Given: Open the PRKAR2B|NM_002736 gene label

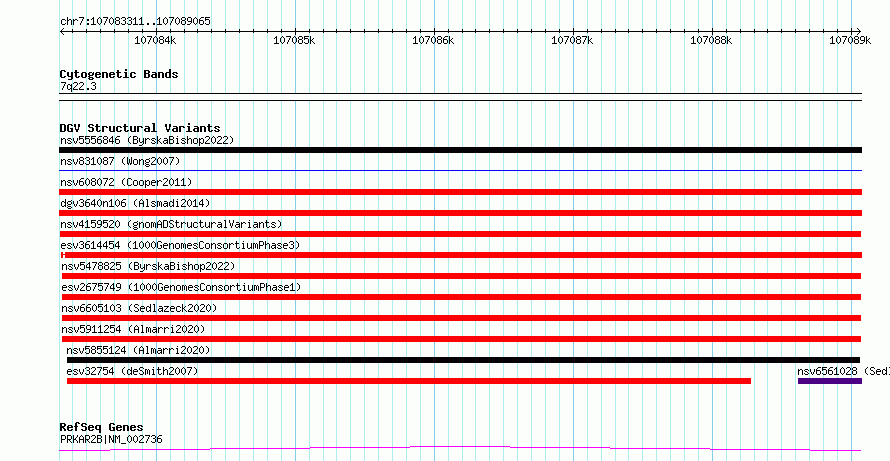Looking at the screenshot, I should 111,439.
